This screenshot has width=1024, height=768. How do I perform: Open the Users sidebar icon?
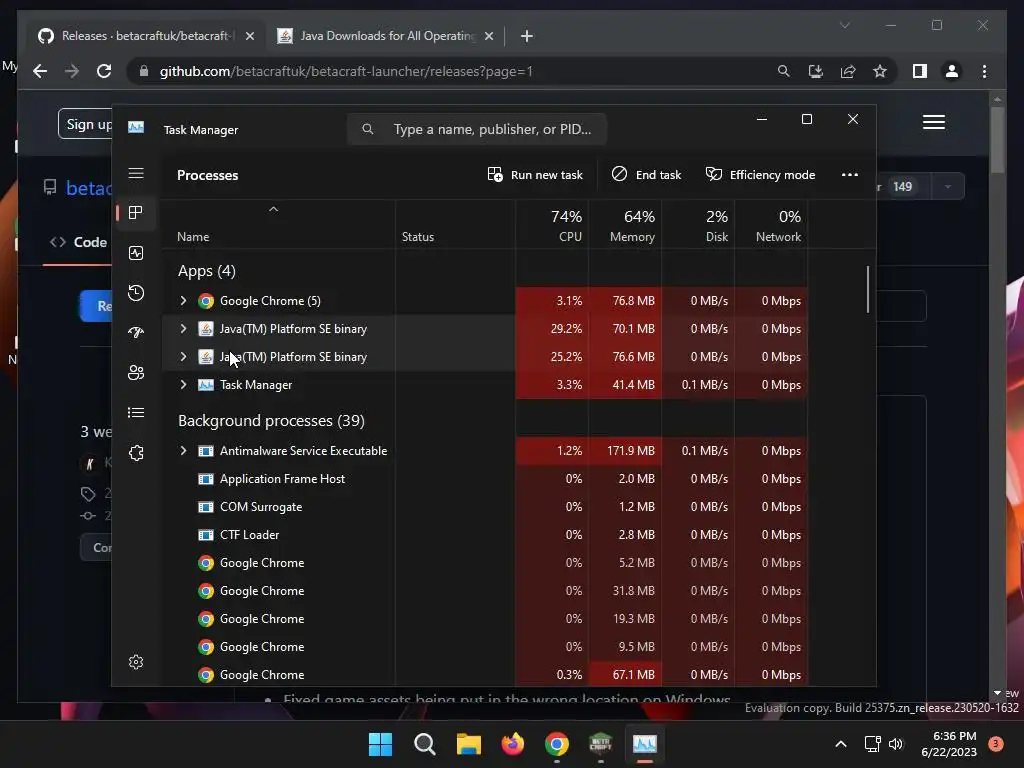[136, 372]
